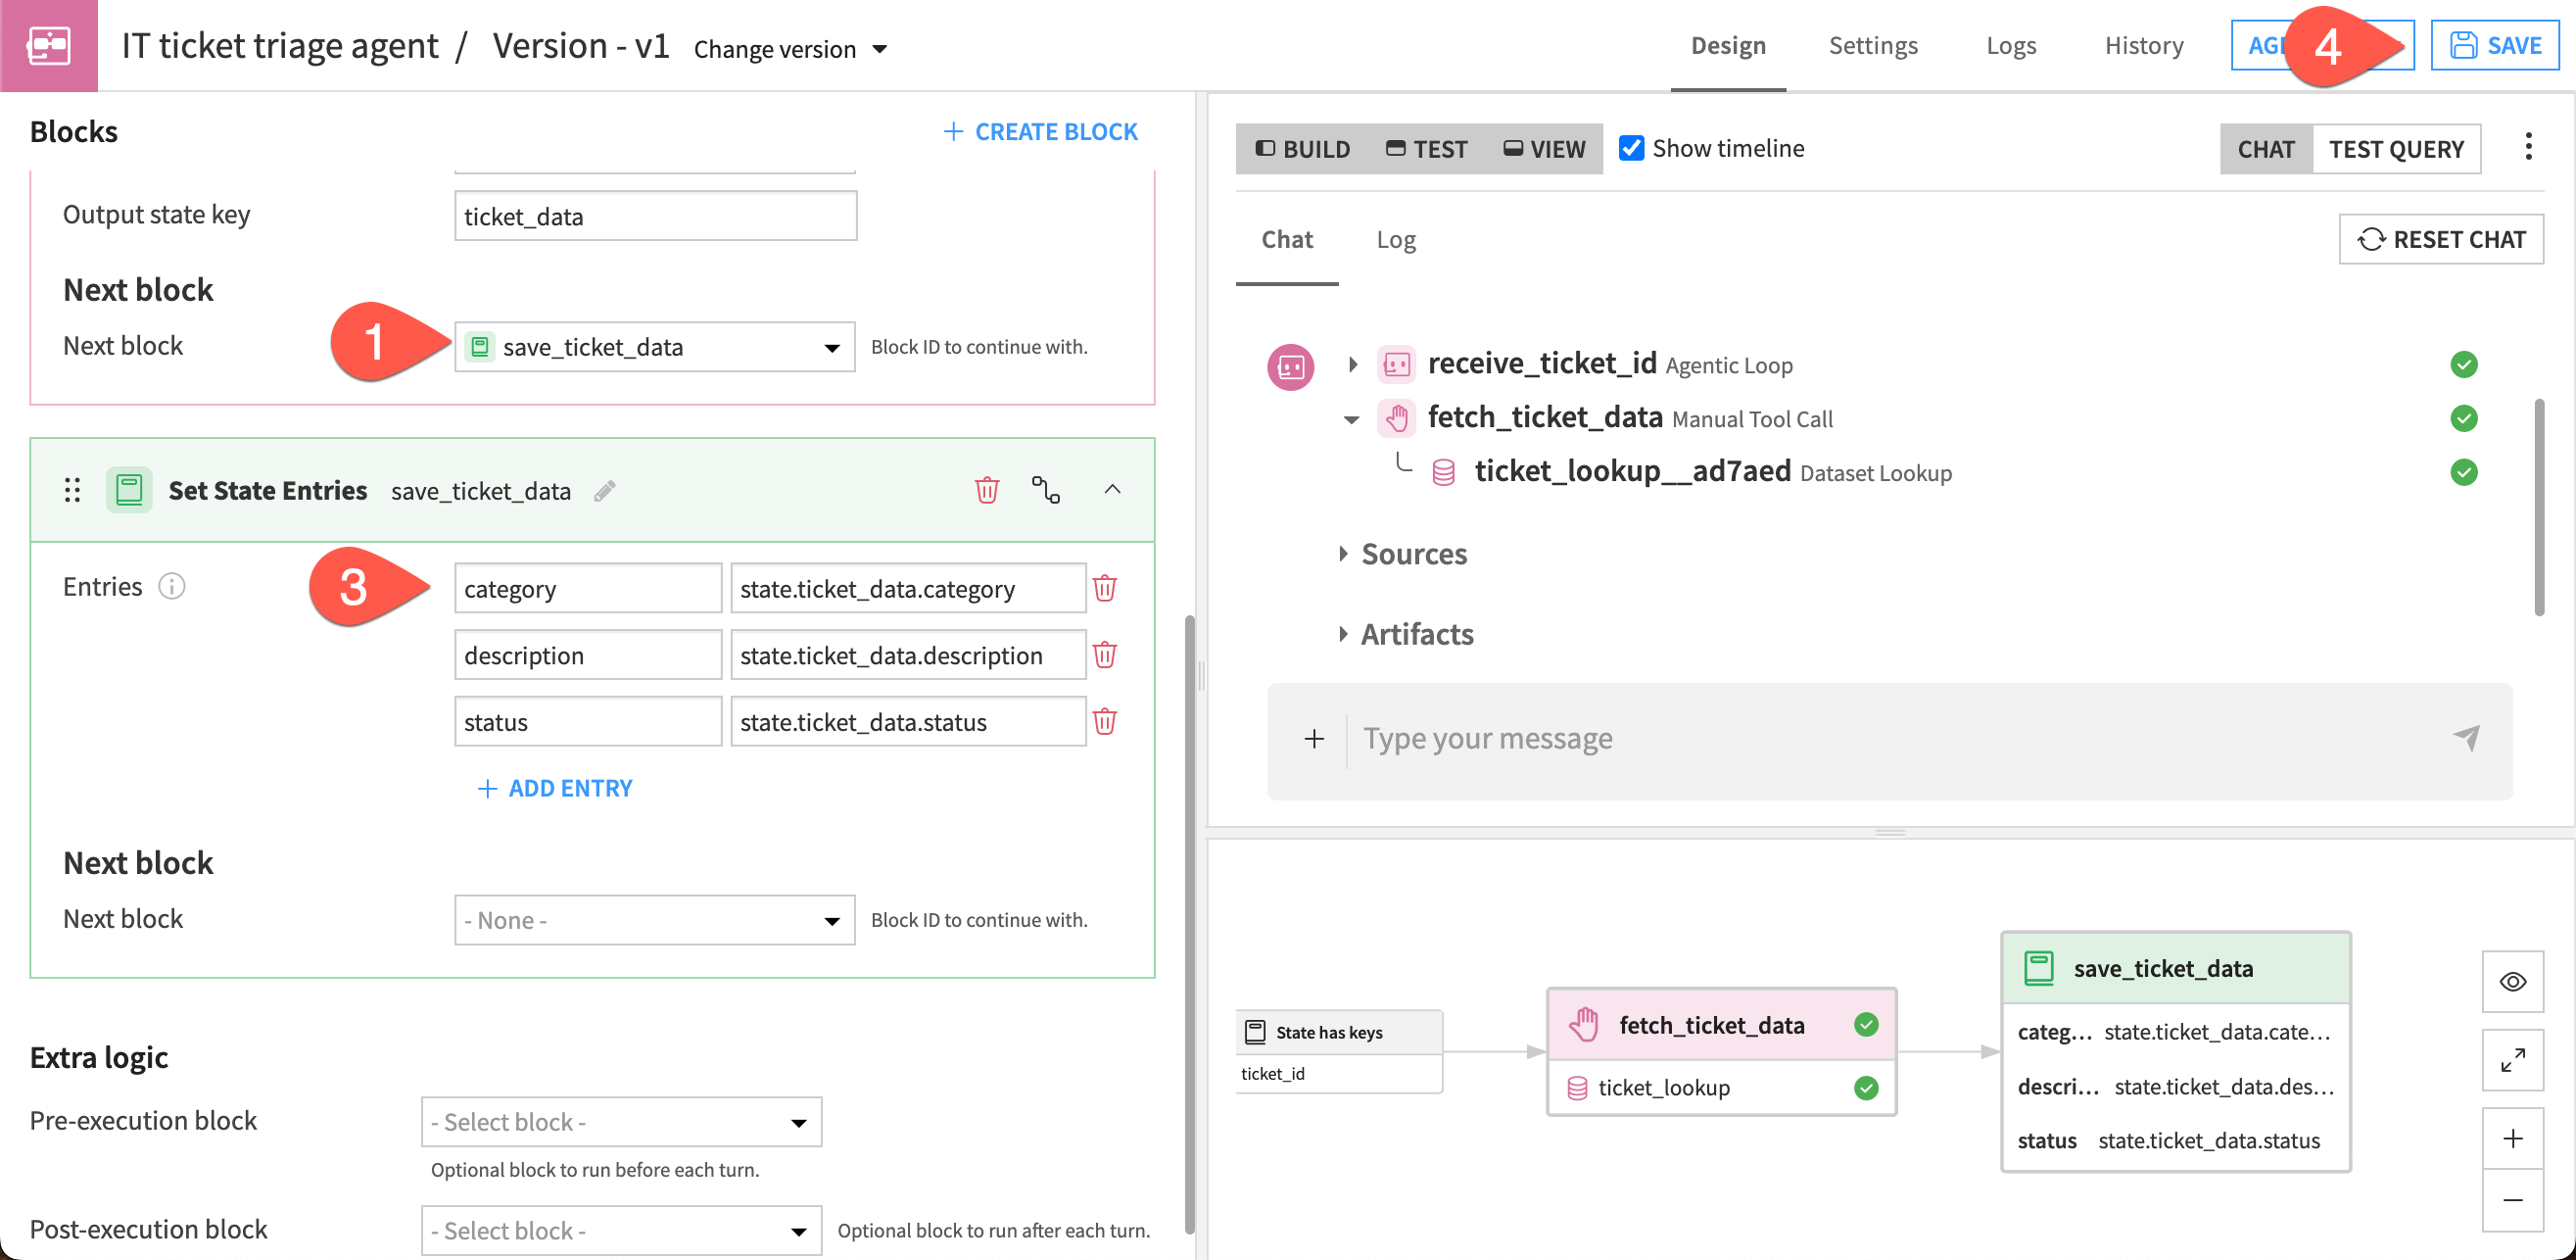Click the ticket_lookup row in fetch_ticket_data node
The width and height of the screenshot is (2576, 1260).
pyautogui.click(x=1721, y=1087)
